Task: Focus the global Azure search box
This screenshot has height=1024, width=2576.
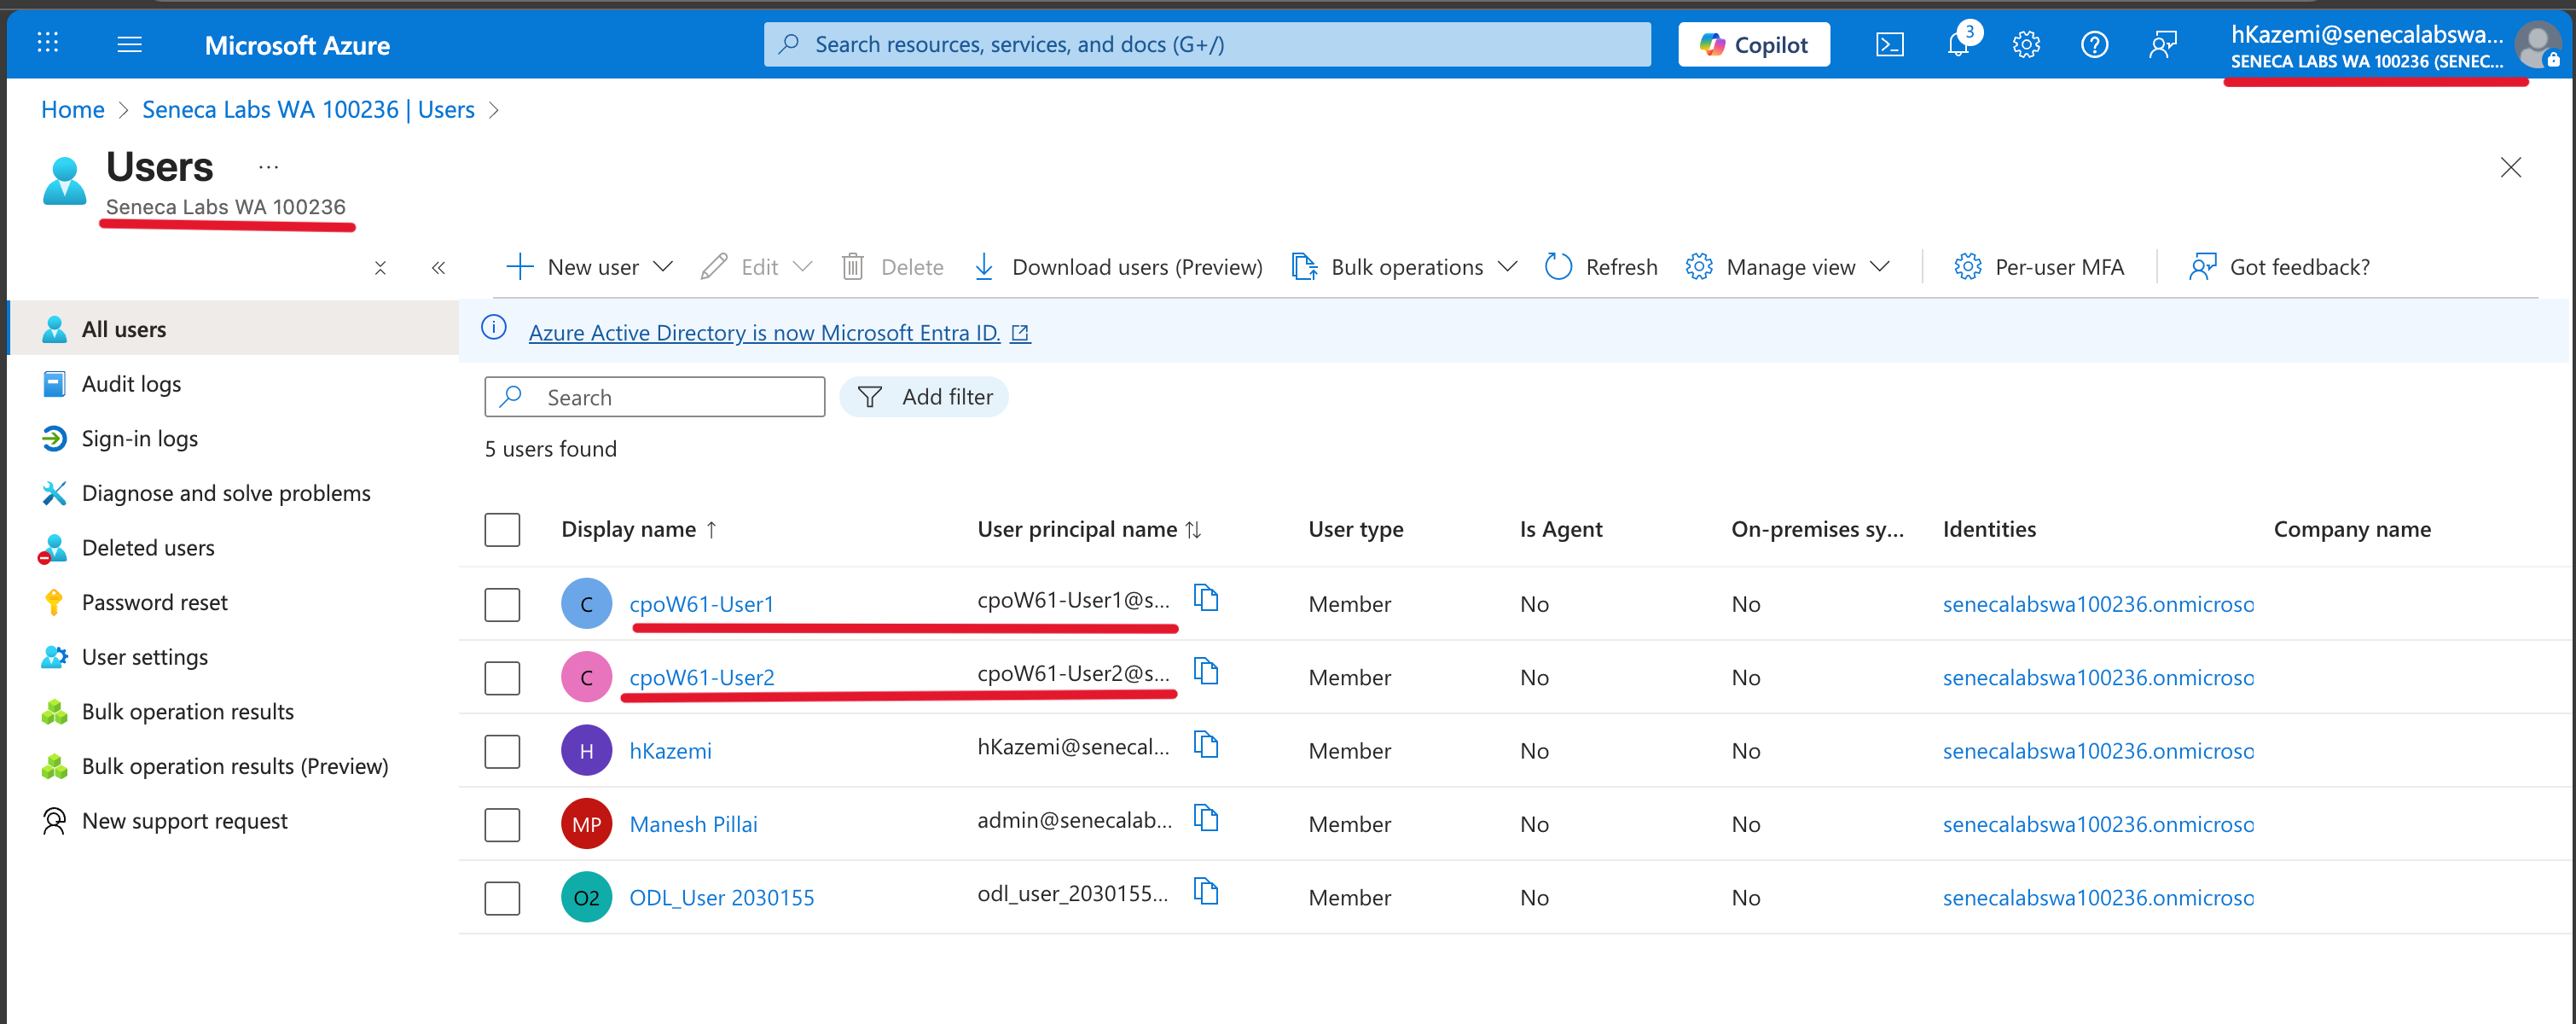Action: 1207,44
